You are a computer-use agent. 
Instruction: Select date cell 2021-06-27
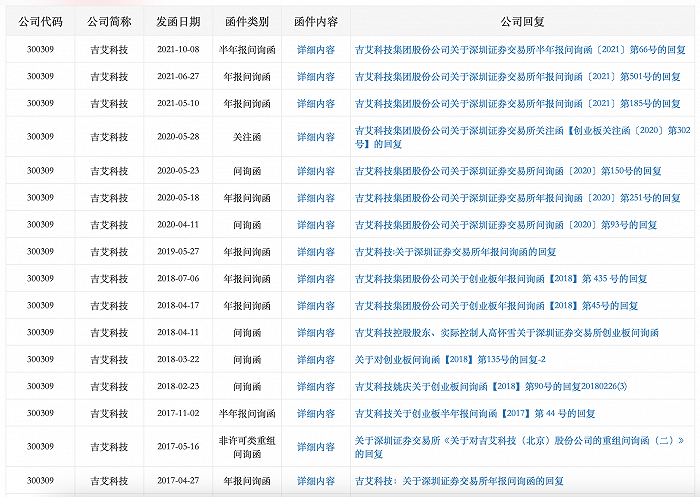click(x=178, y=76)
